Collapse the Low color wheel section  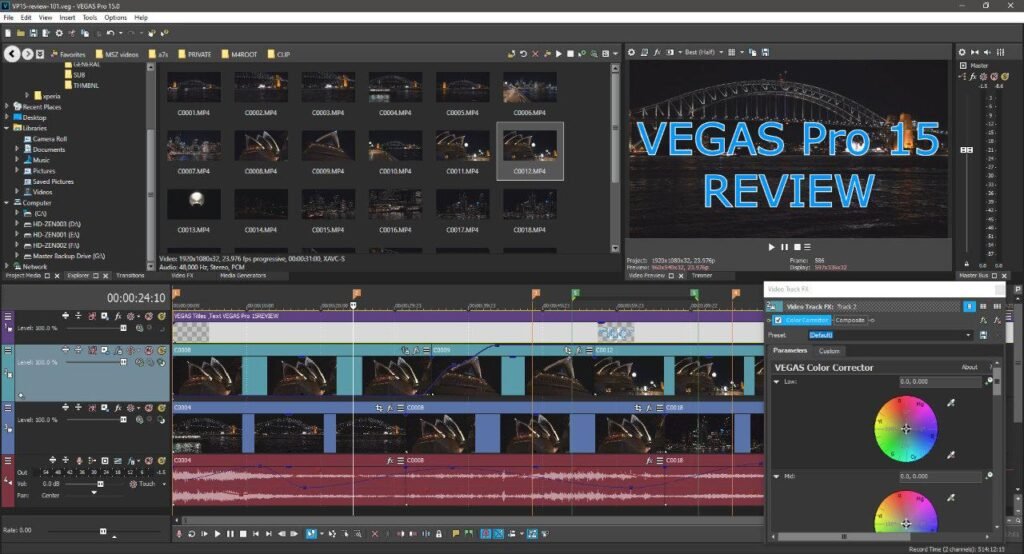(x=776, y=382)
